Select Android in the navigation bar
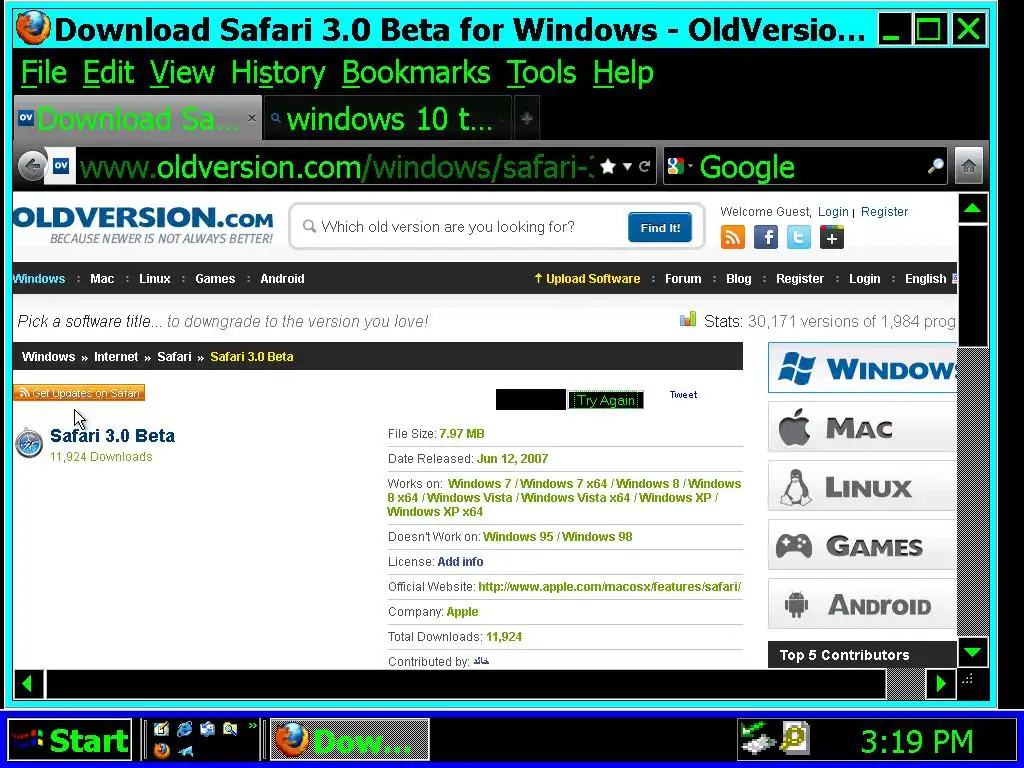This screenshot has width=1024, height=768. pyautogui.click(x=282, y=279)
